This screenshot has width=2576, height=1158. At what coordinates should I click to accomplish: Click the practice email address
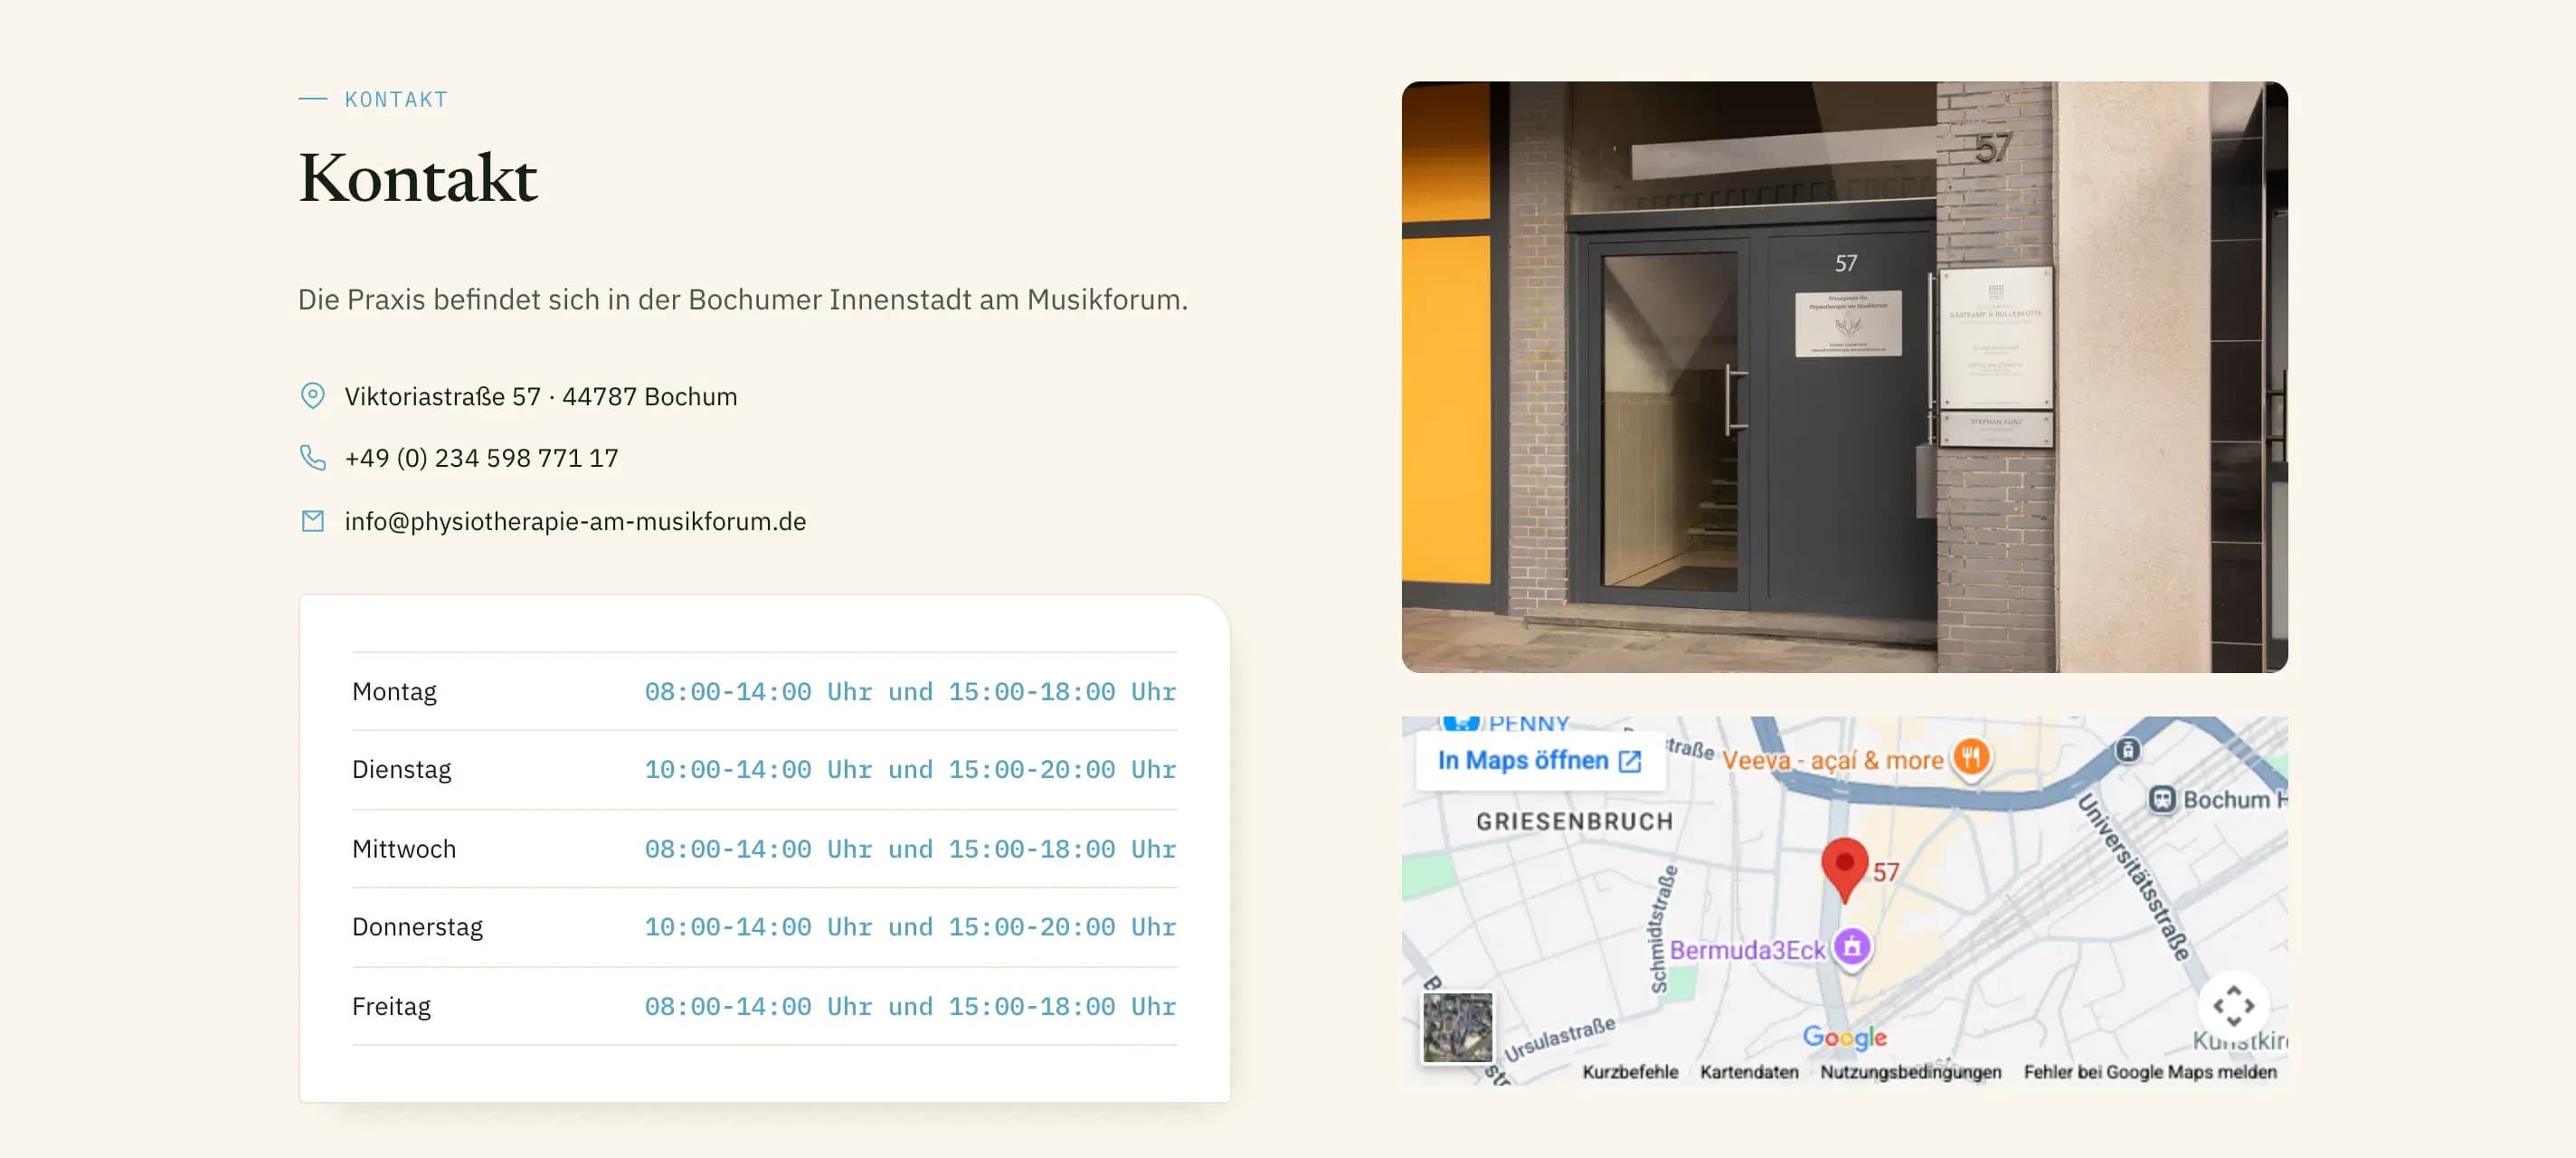pyautogui.click(x=575, y=521)
